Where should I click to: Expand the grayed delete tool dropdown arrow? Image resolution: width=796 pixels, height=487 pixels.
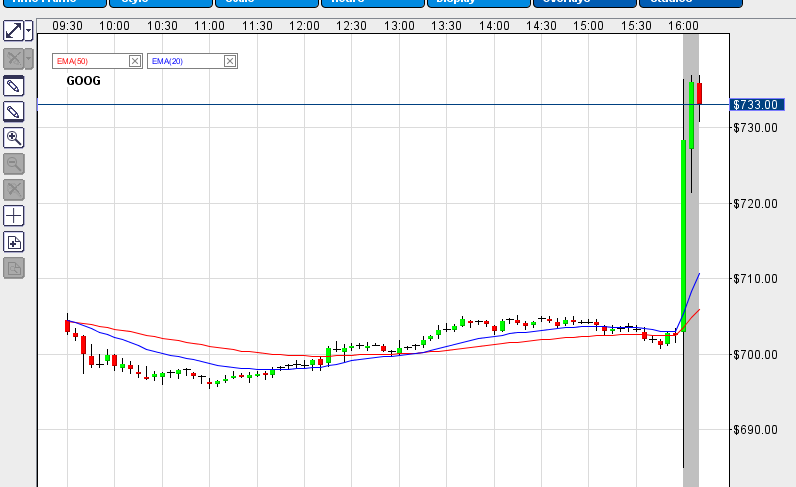click(x=29, y=59)
